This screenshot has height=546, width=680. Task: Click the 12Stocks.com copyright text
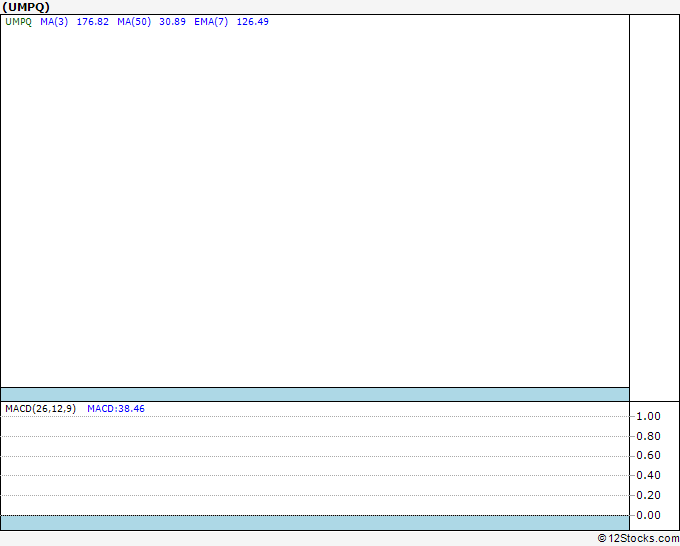click(x=638, y=538)
